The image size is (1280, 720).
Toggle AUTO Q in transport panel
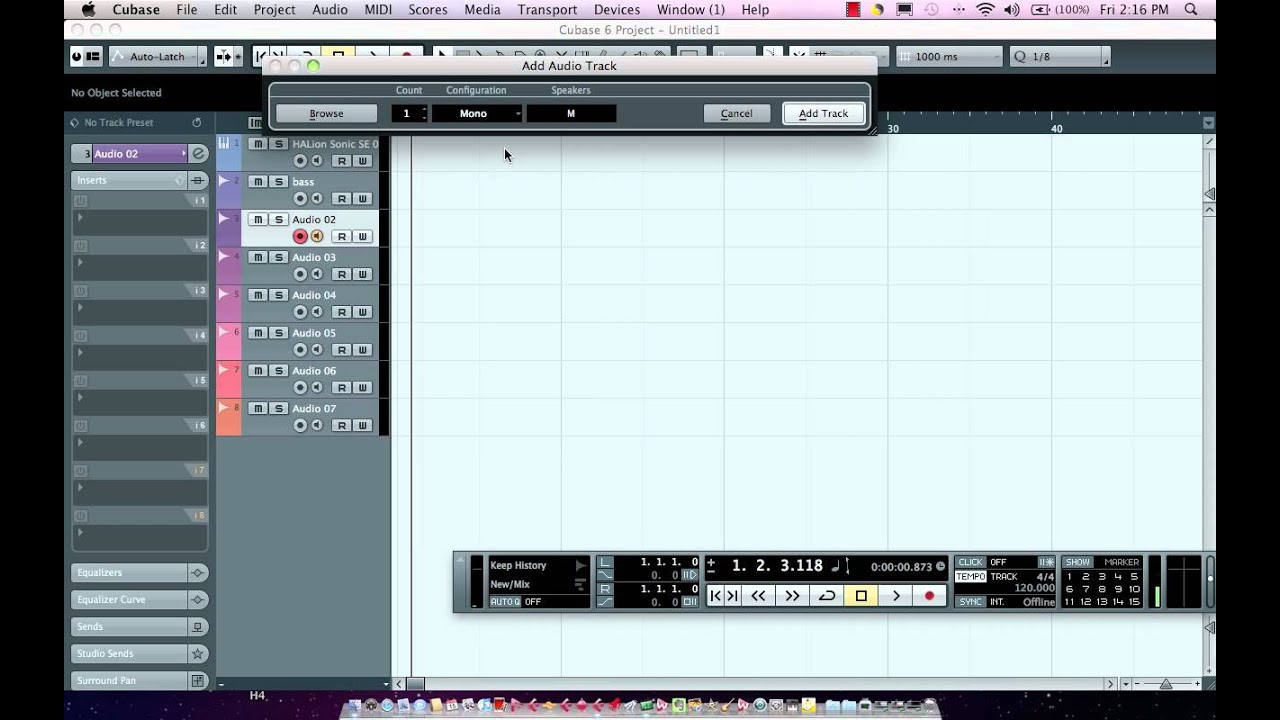[505, 602]
